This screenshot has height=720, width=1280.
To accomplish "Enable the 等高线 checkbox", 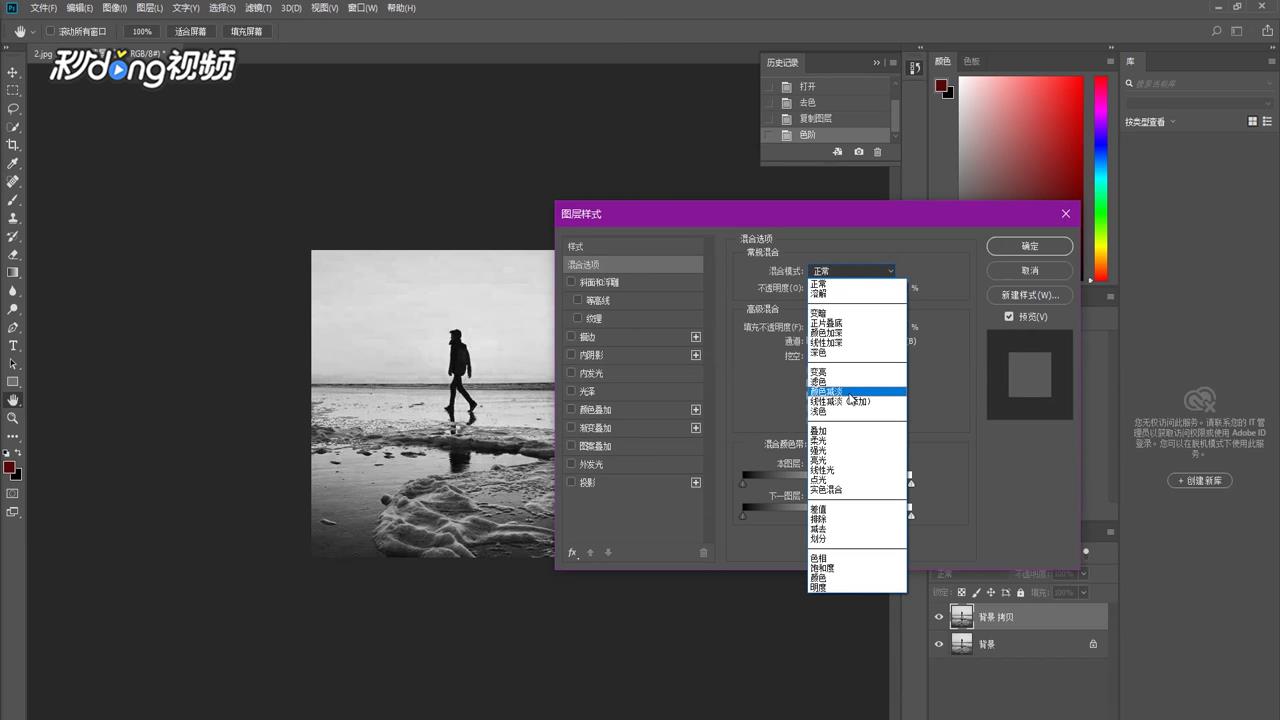I will click(577, 300).
